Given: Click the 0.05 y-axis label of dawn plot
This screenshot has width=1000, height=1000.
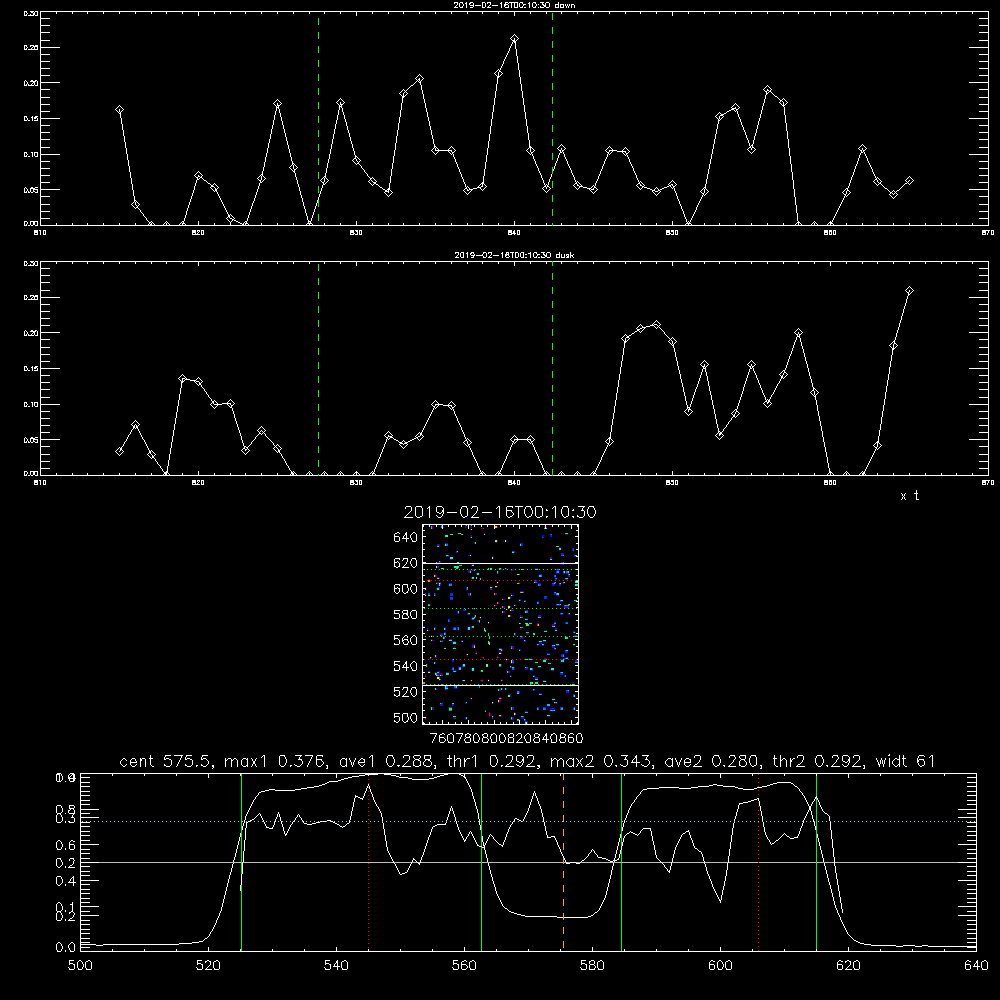Looking at the screenshot, I should pos(31,190).
